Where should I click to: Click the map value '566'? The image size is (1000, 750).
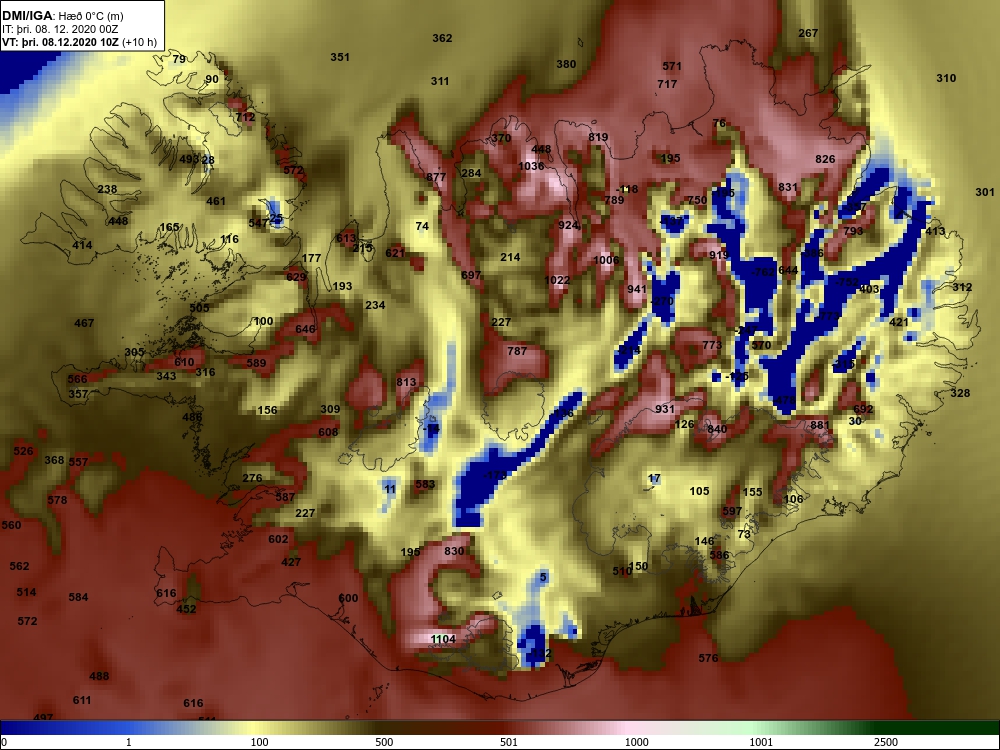pos(77,379)
